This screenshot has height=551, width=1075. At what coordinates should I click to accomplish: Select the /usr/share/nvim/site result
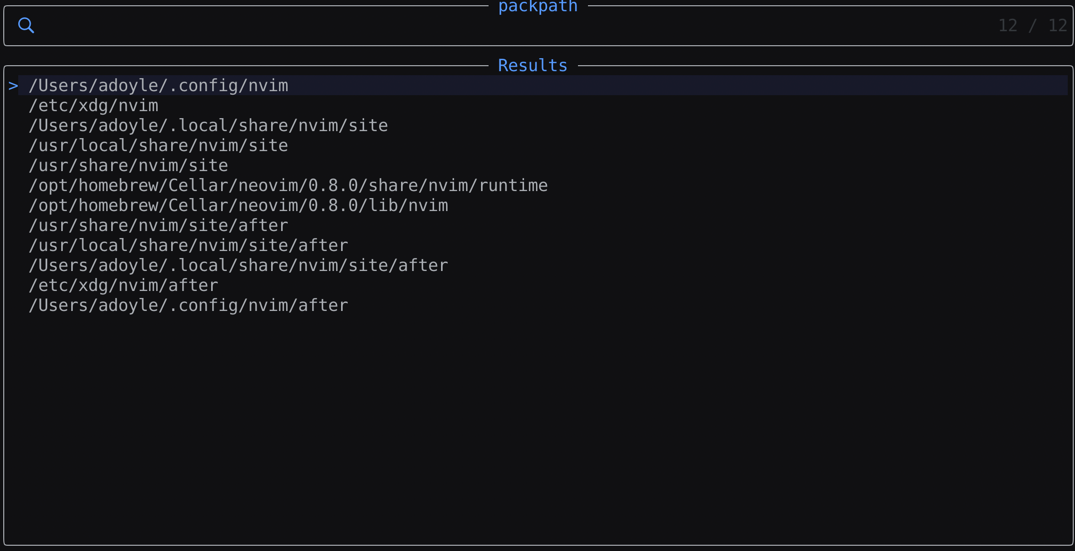coord(128,166)
